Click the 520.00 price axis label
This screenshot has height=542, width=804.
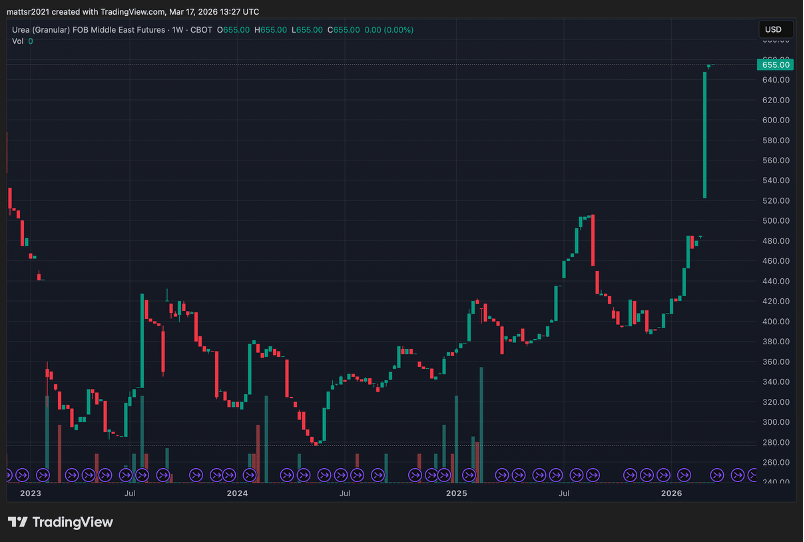[x=776, y=200]
